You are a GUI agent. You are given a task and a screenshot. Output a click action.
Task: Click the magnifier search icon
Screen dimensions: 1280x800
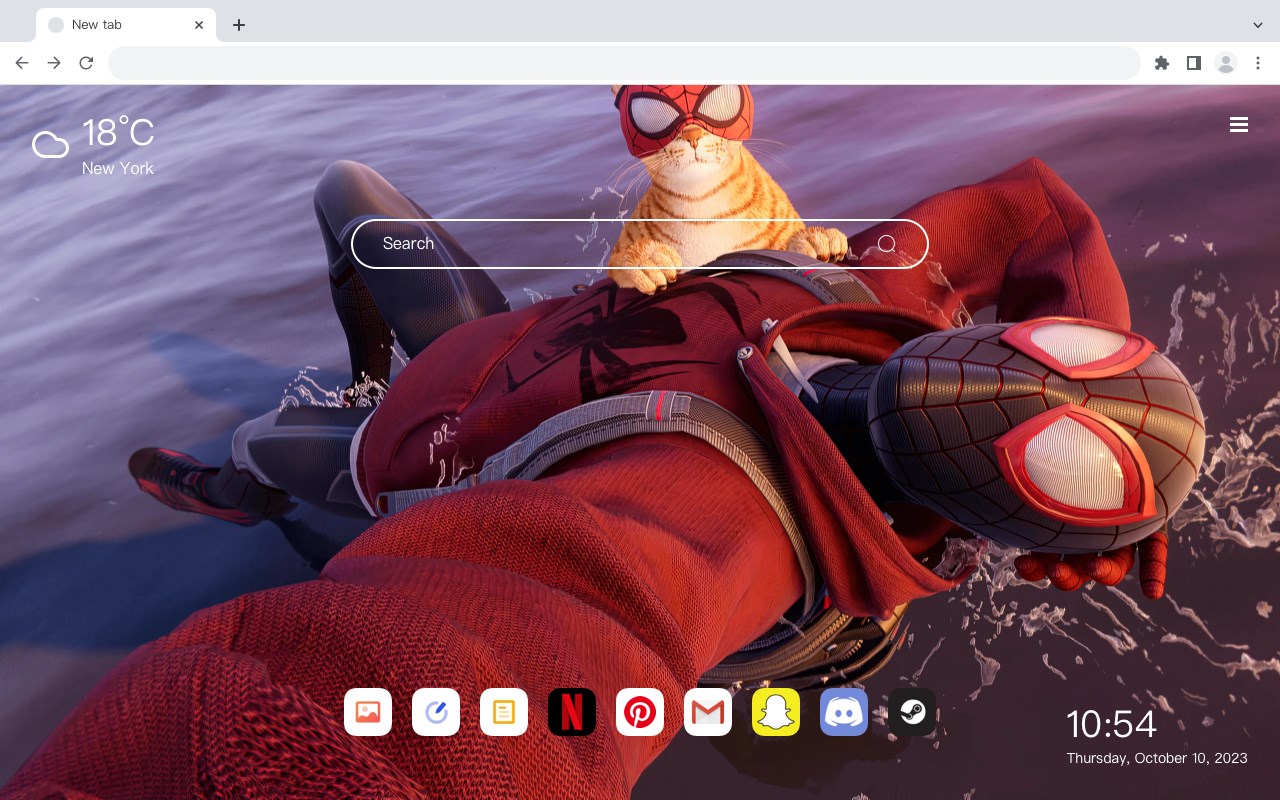click(x=887, y=244)
